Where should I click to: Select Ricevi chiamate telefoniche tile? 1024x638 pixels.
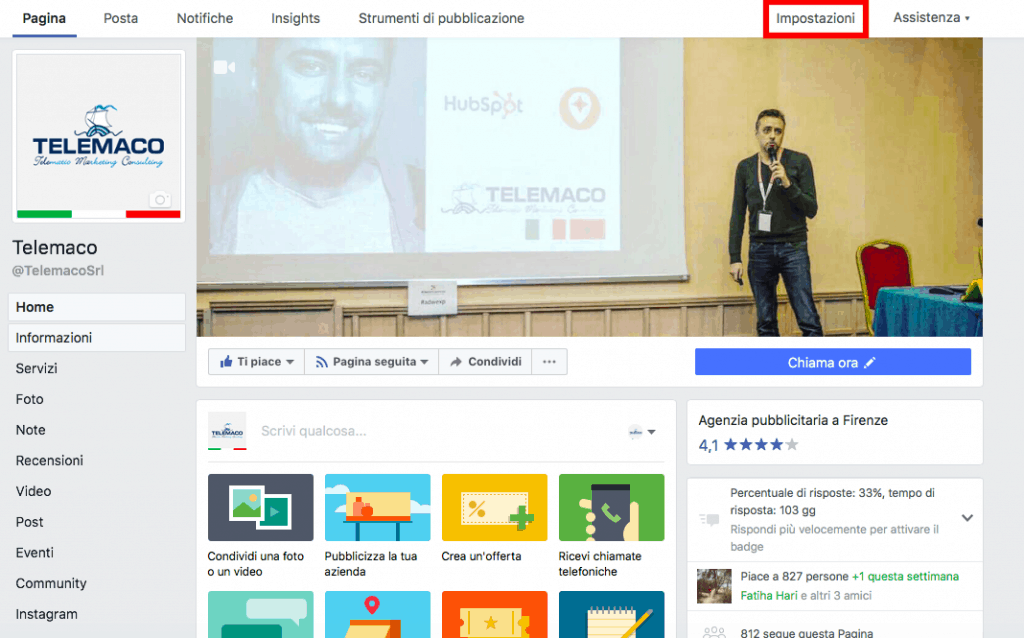click(x=611, y=526)
